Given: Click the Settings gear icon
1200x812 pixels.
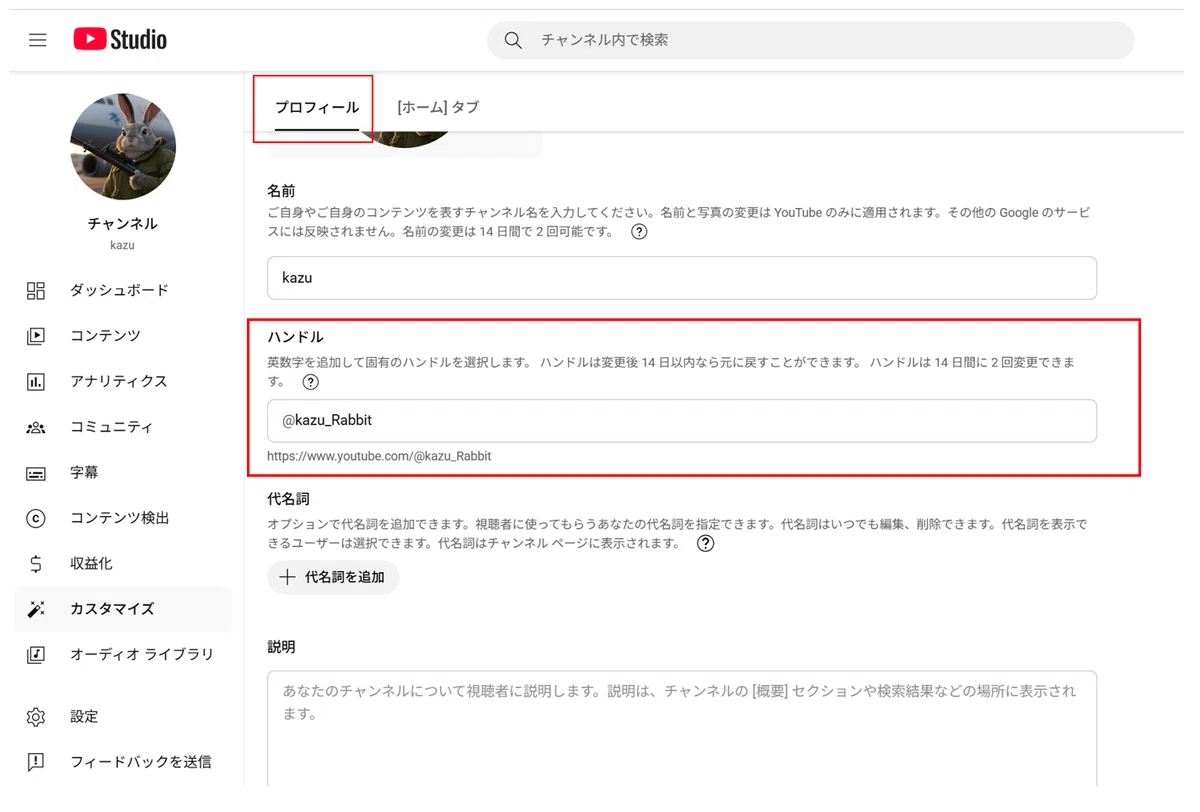Looking at the screenshot, I should 36,717.
